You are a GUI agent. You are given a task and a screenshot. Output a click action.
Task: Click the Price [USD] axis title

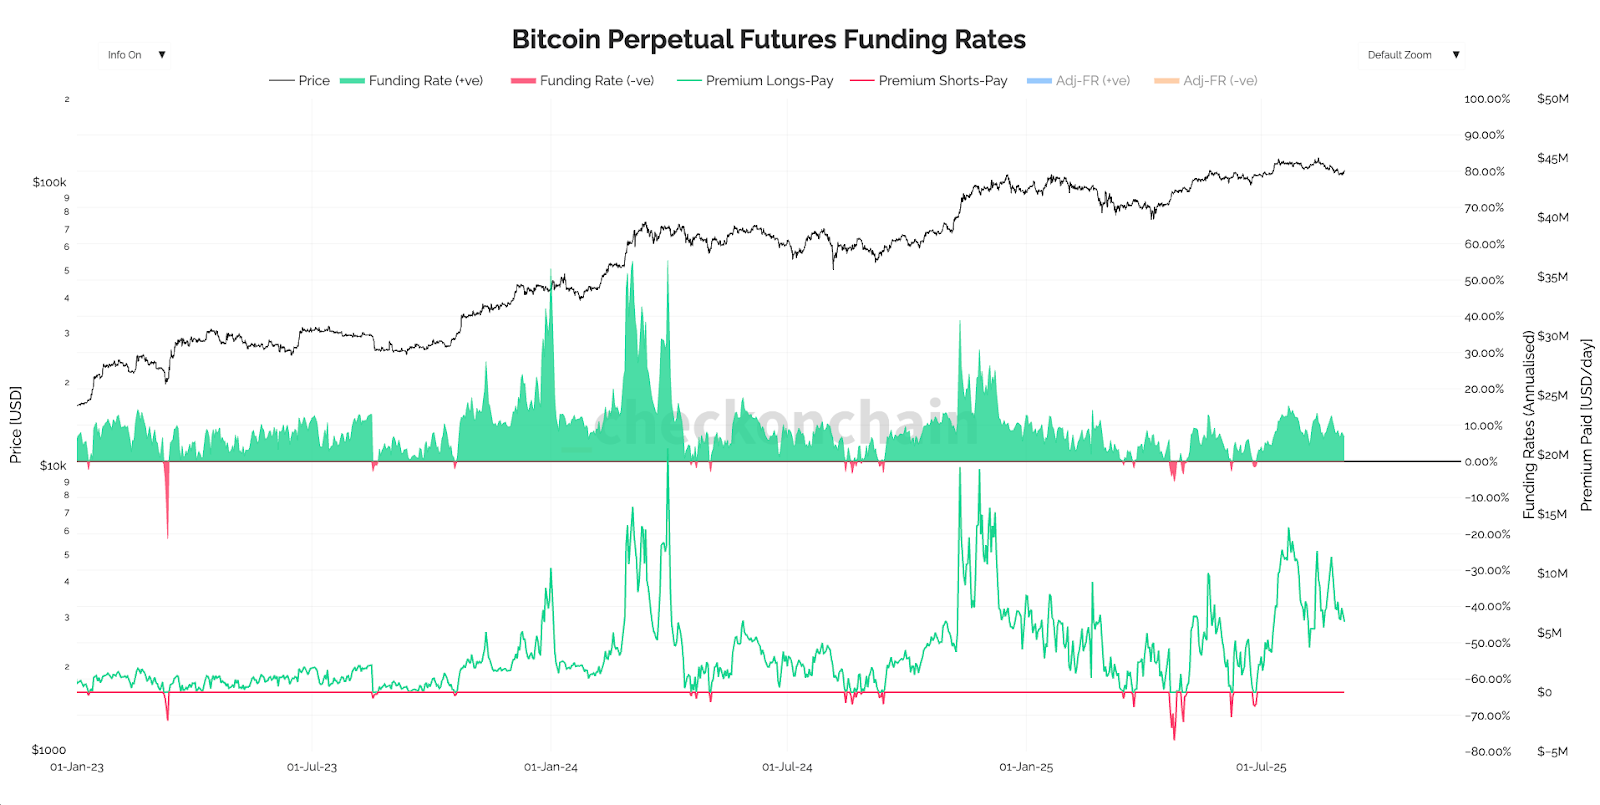pyautogui.click(x=15, y=425)
